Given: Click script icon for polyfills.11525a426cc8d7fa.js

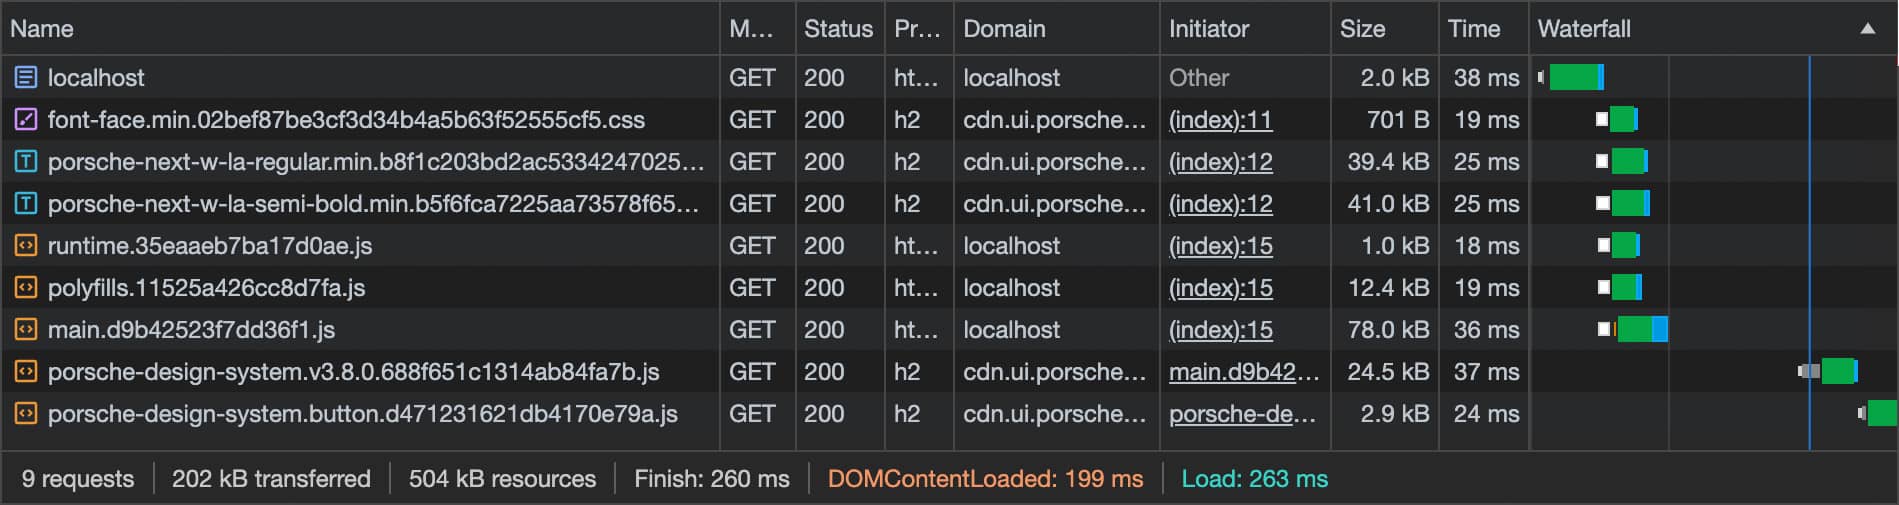Looking at the screenshot, I should 26,287.
